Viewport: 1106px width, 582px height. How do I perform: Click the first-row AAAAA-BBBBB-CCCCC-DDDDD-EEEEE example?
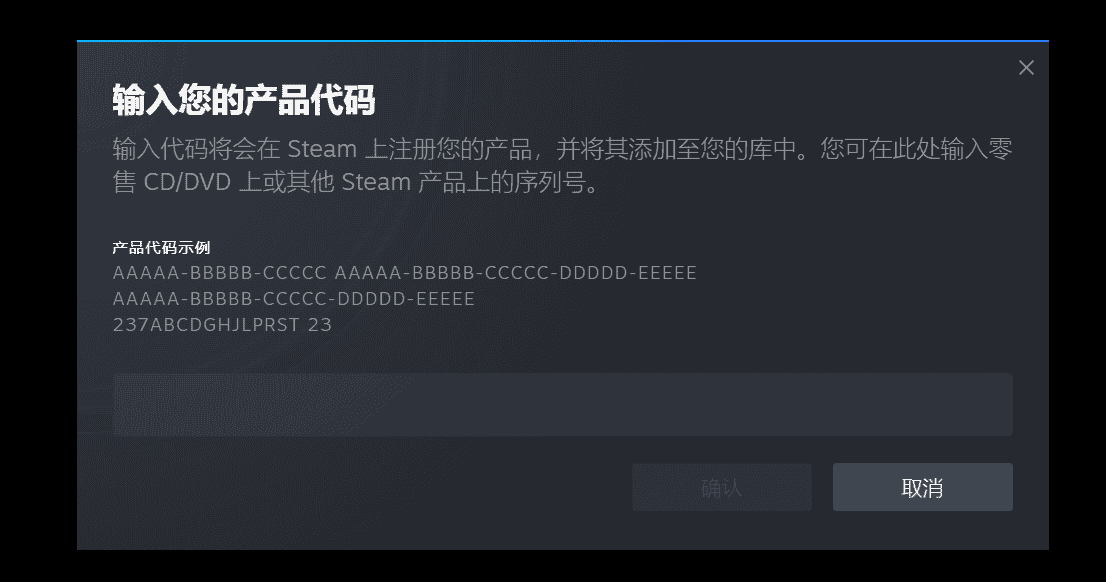coord(516,273)
